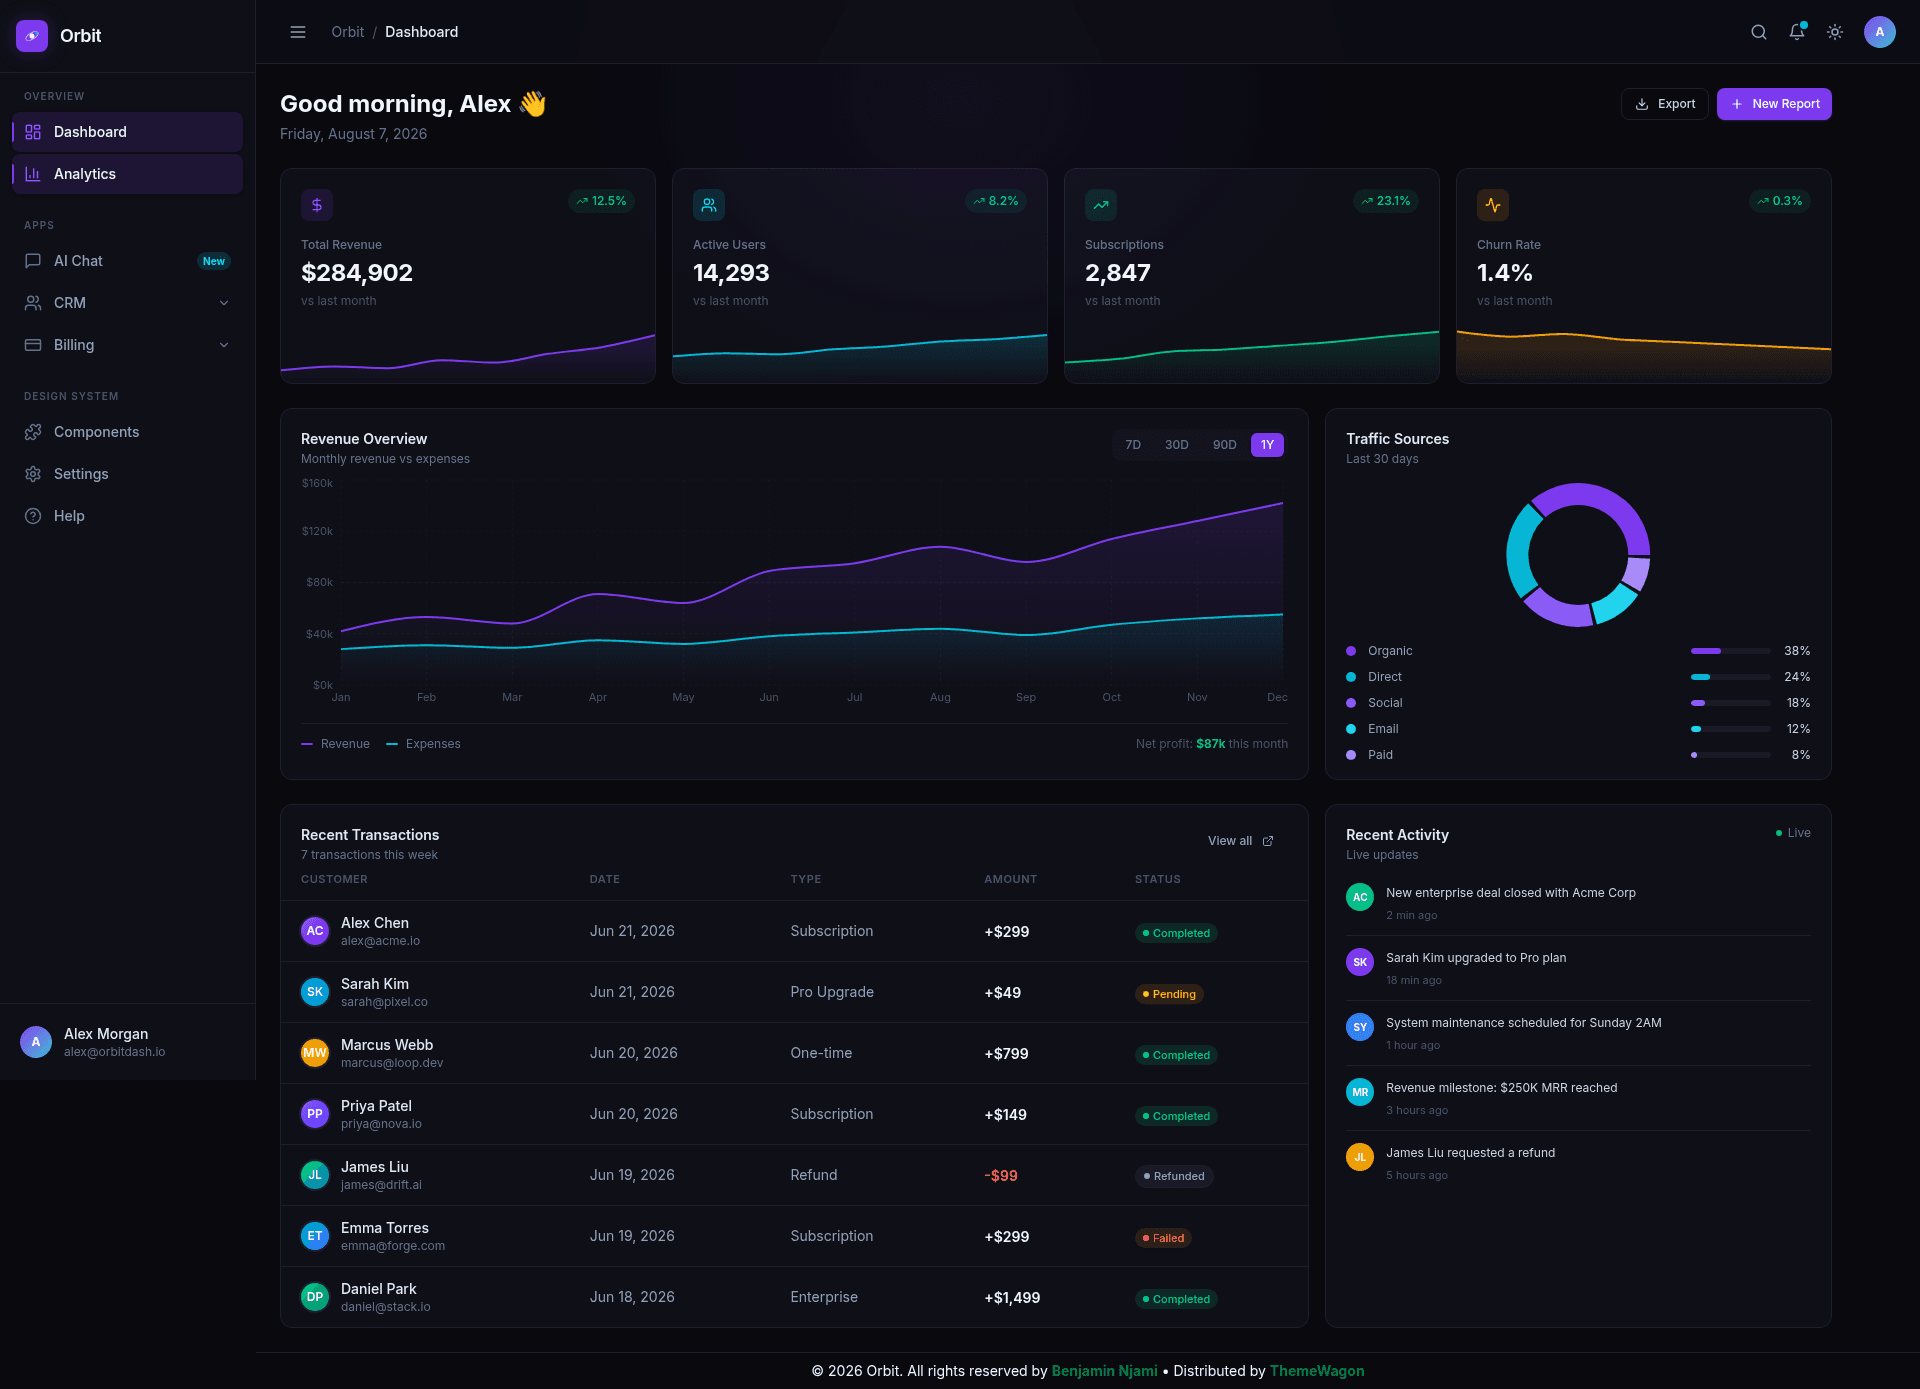Click Marcus Webb's MW avatar
Viewport: 1920px width, 1389px height.
click(x=315, y=1053)
